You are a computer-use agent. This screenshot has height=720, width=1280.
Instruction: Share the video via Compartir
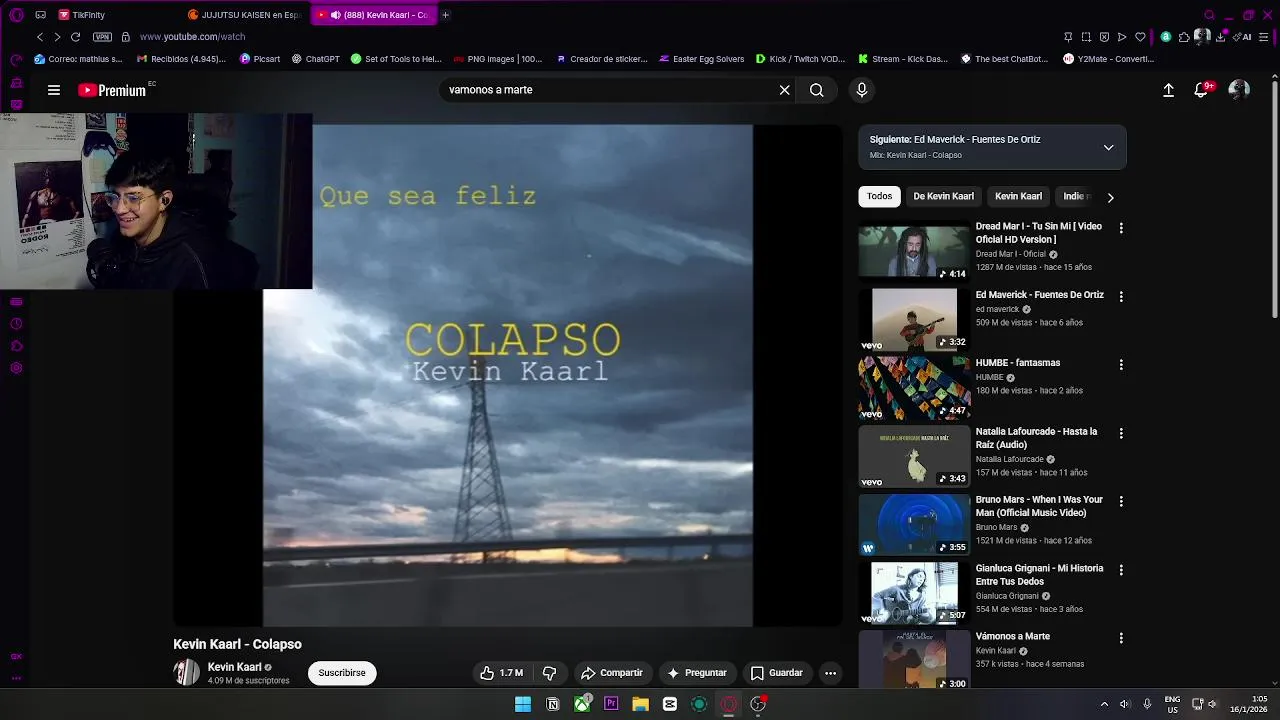(612, 673)
